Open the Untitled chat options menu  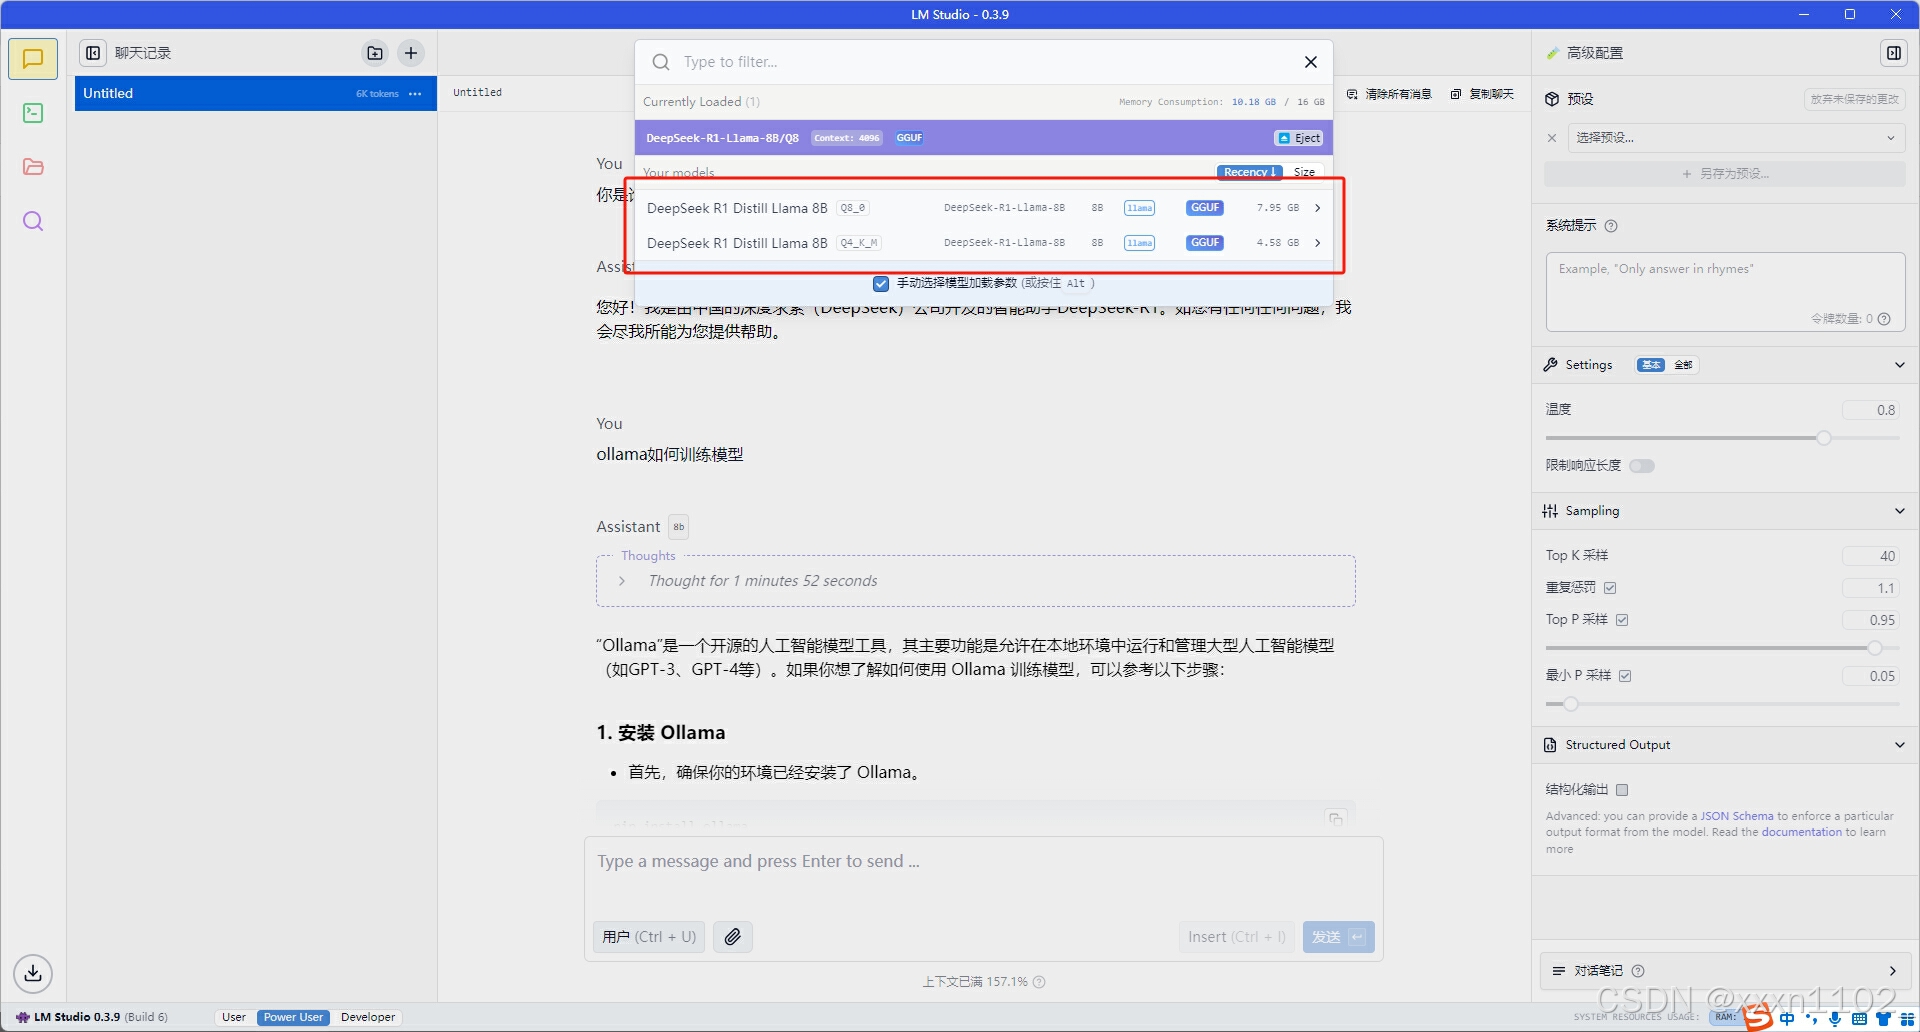[x=415, y=94]
